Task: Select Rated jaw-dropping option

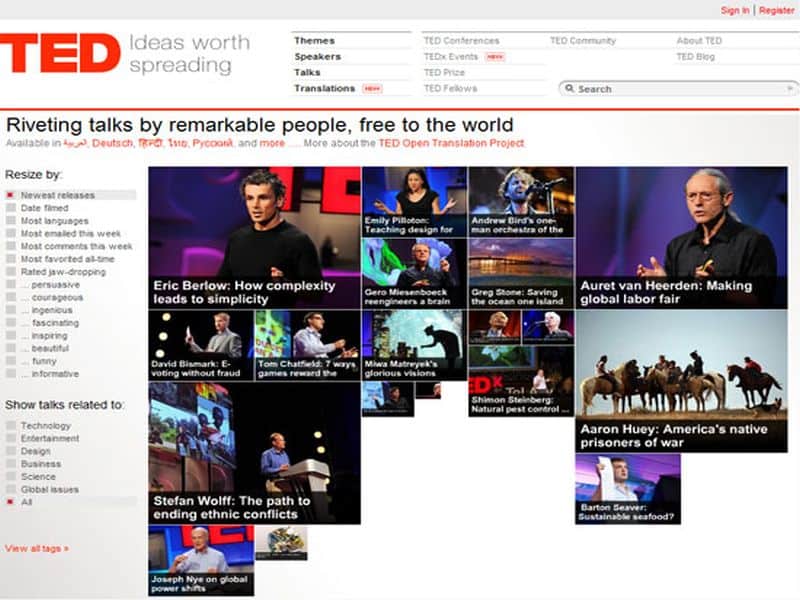Action: 56,271
